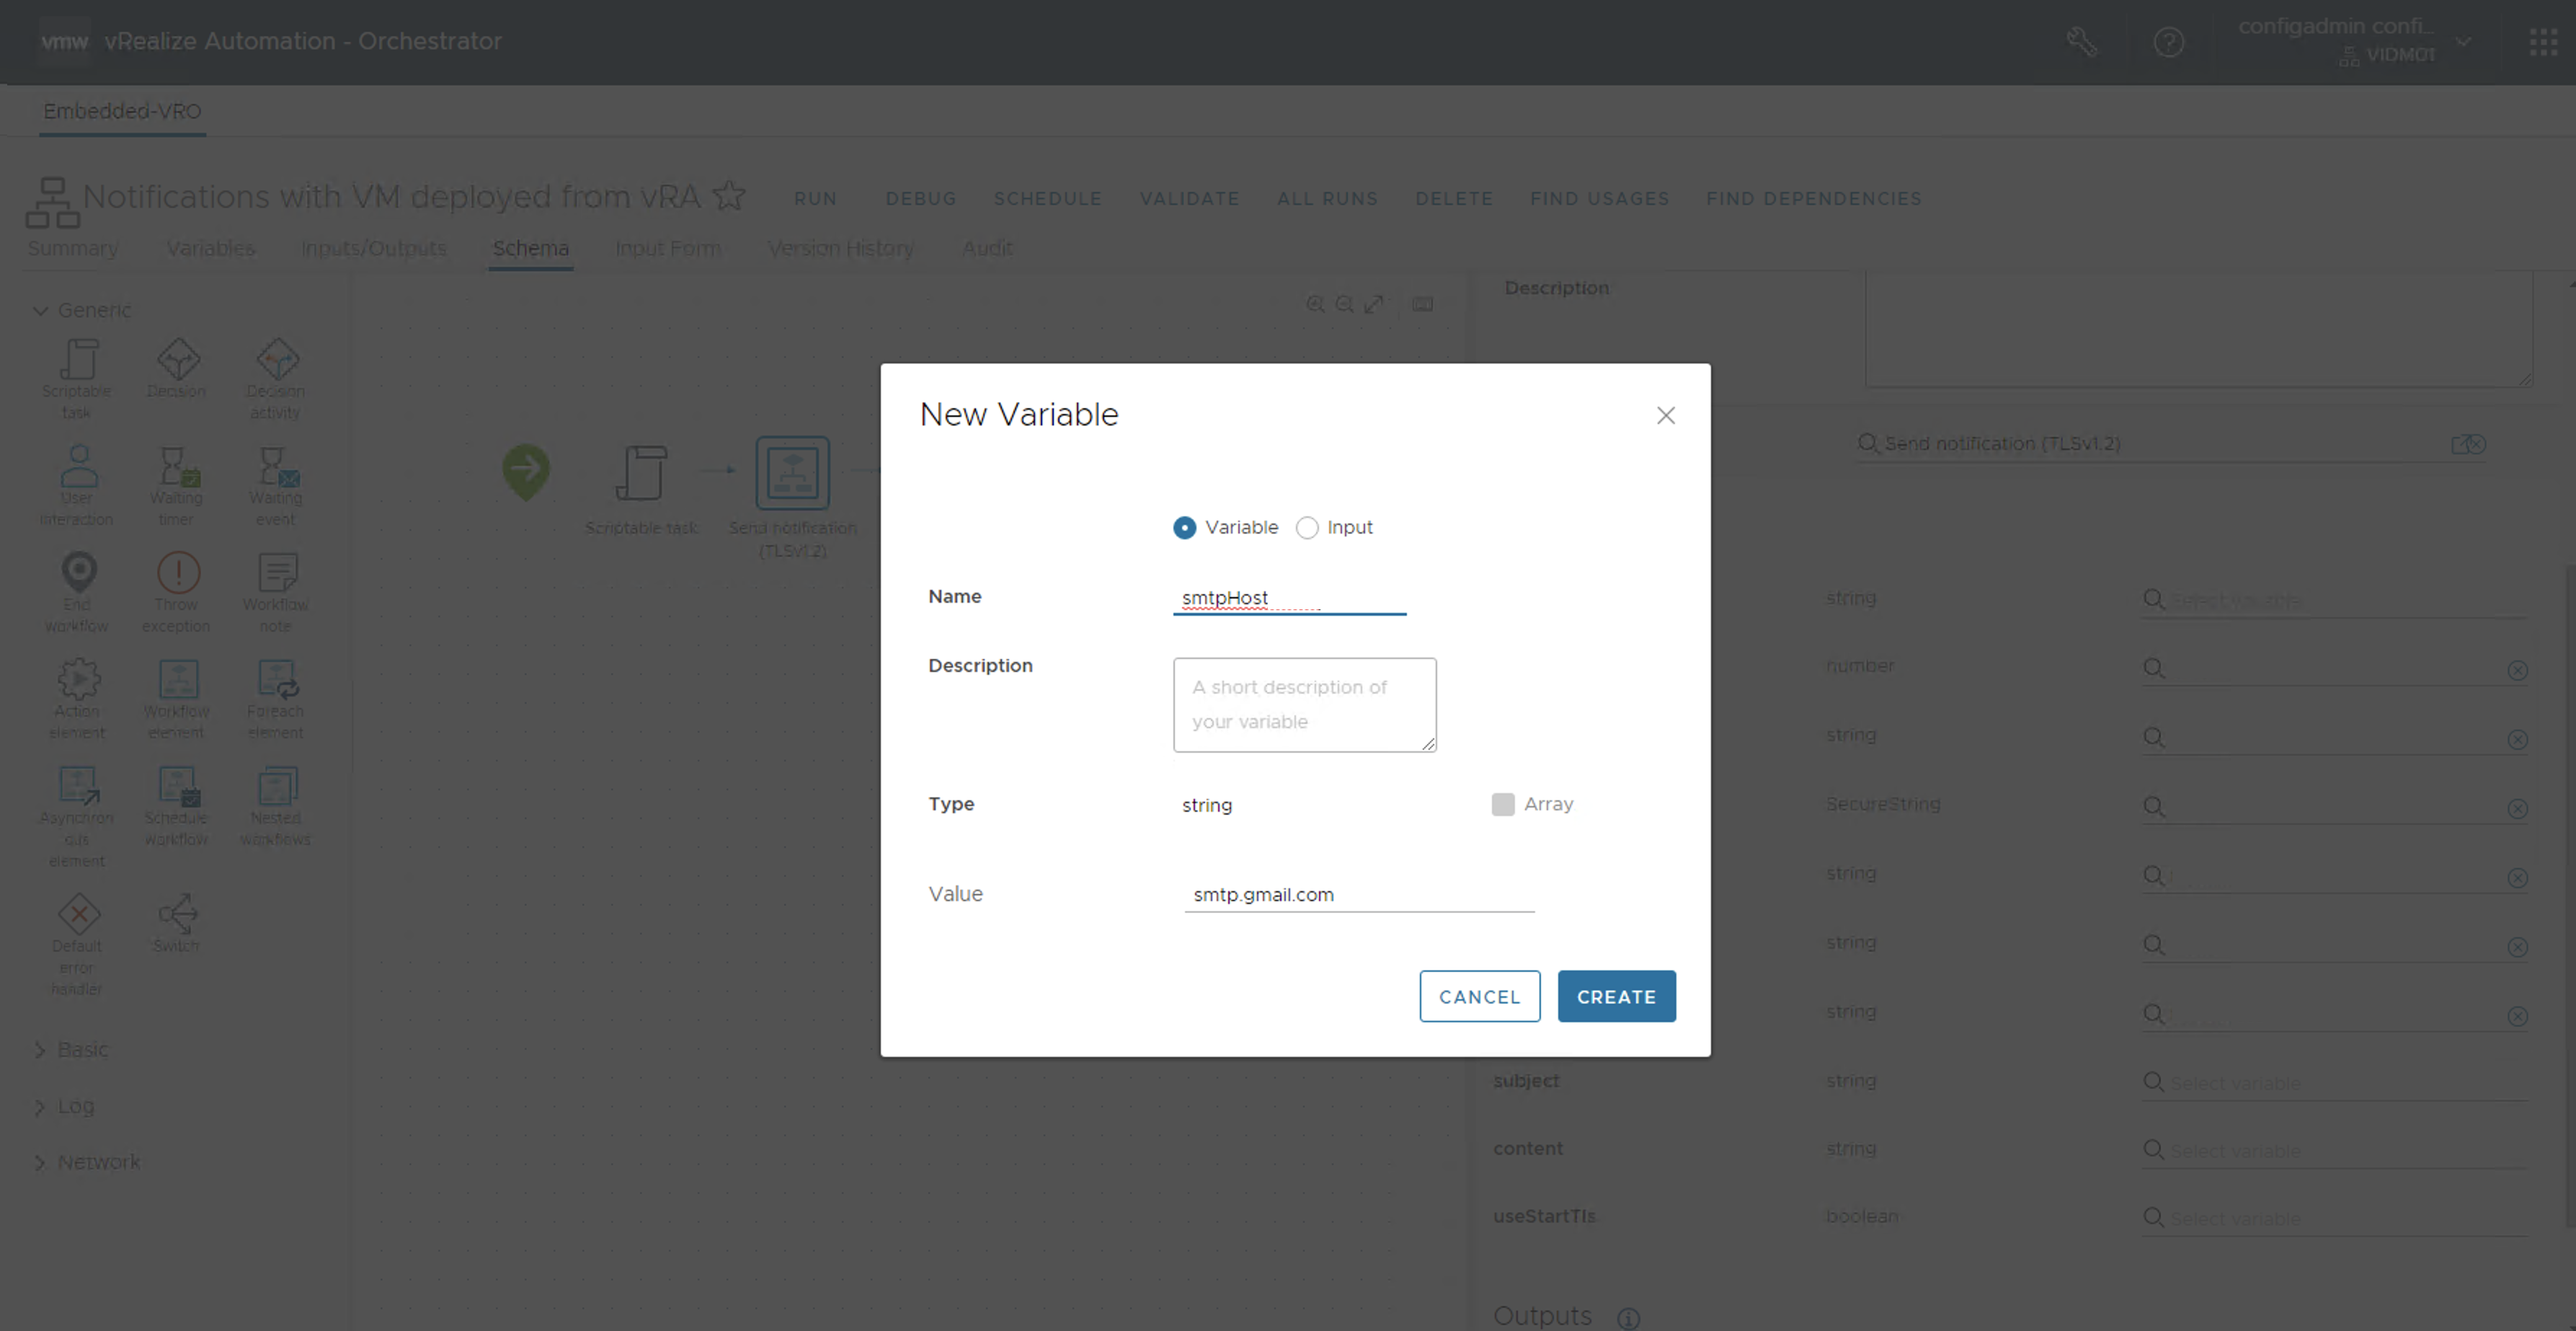This screenshot has width=2576, height=1331.
Task: Collapse the Generic palette section
Action: tap(40, 311)
